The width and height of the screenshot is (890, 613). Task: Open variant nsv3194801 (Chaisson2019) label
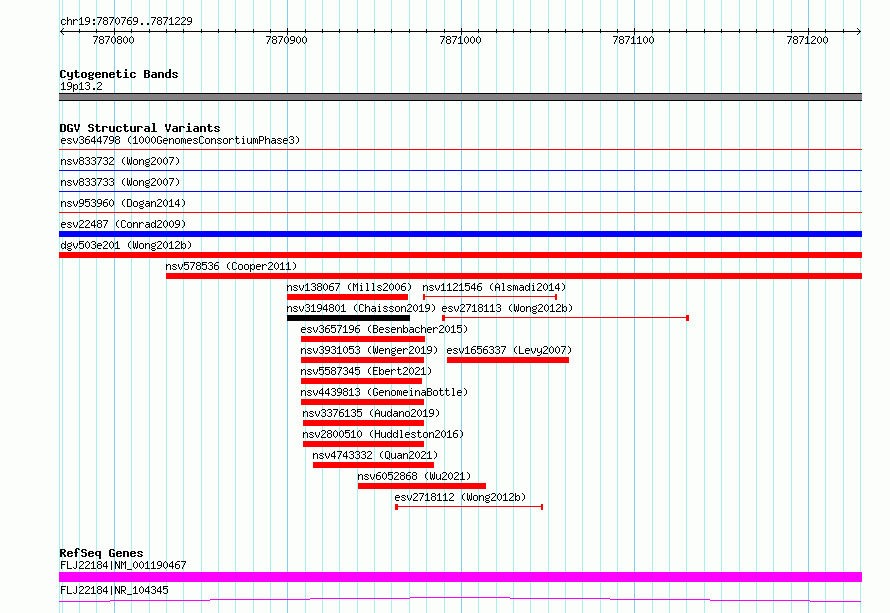[x=361, y=308]
